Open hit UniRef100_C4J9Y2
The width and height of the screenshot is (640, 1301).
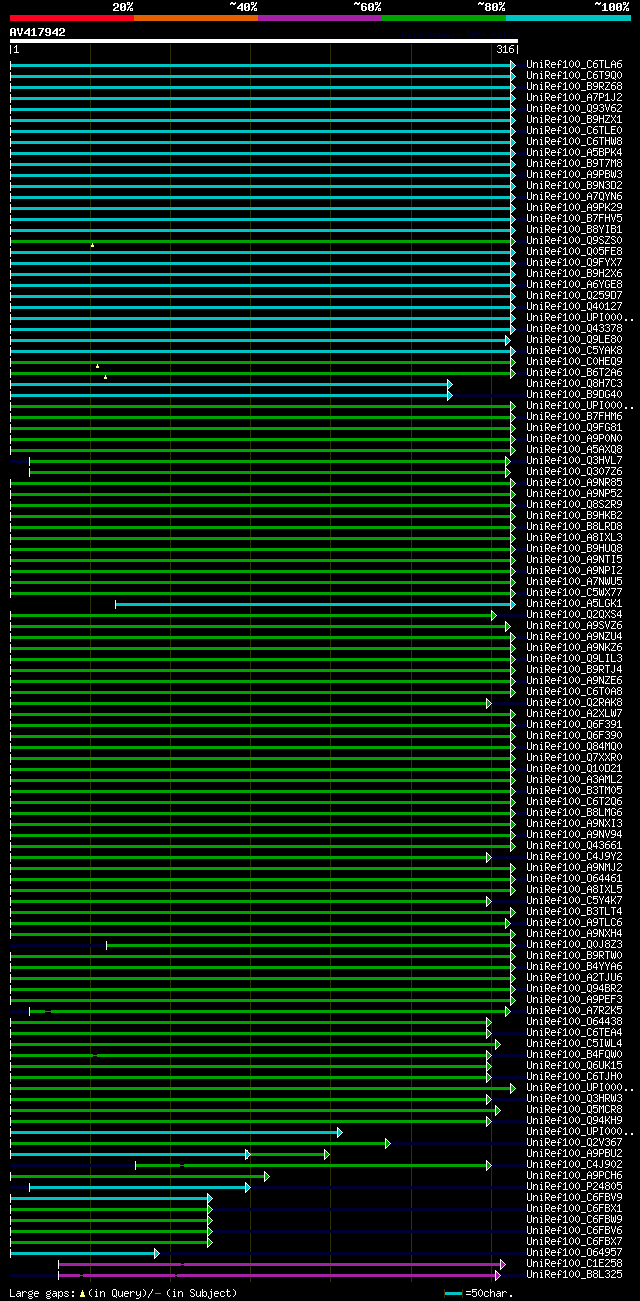[574, 856]
